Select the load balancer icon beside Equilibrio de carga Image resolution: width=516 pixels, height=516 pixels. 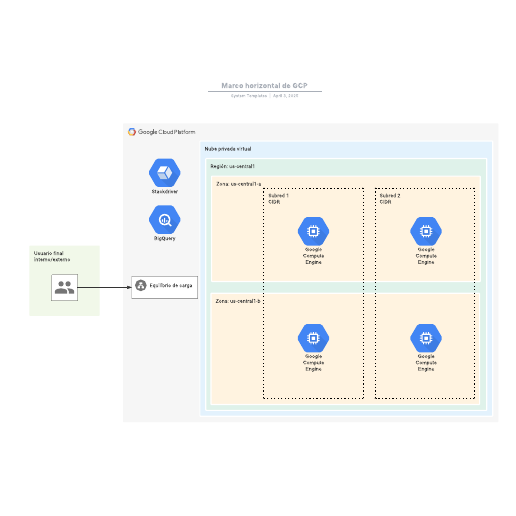pyautogui.click(x=141, y=285)
